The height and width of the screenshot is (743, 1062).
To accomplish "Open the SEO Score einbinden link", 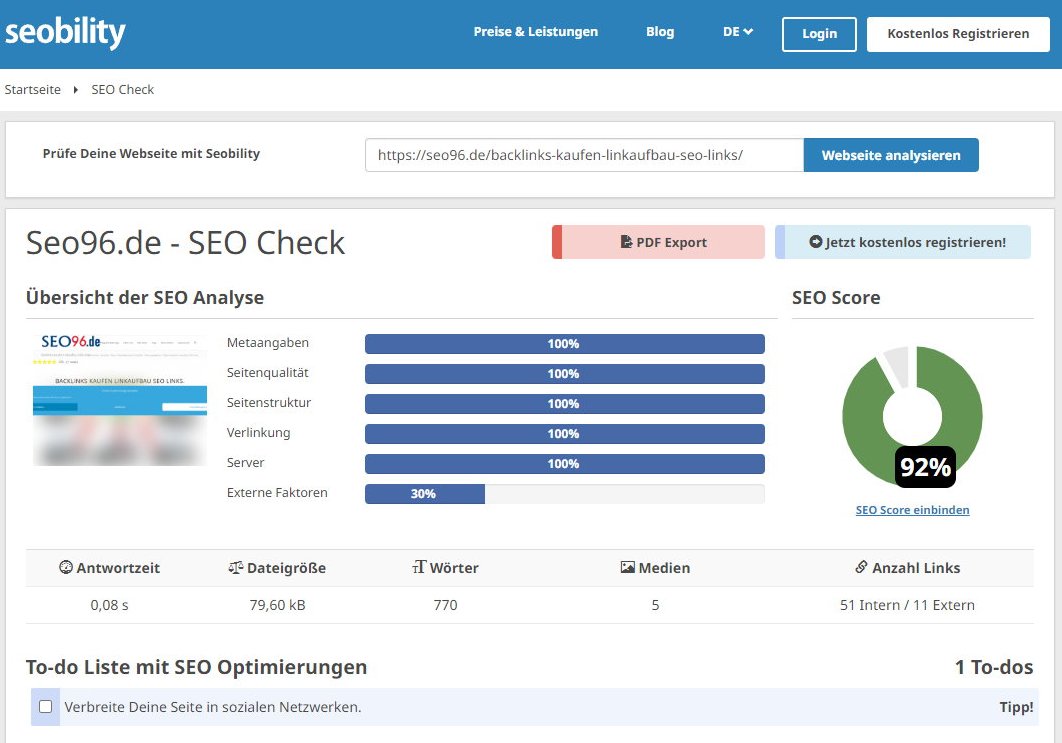I will click(912, 510).
